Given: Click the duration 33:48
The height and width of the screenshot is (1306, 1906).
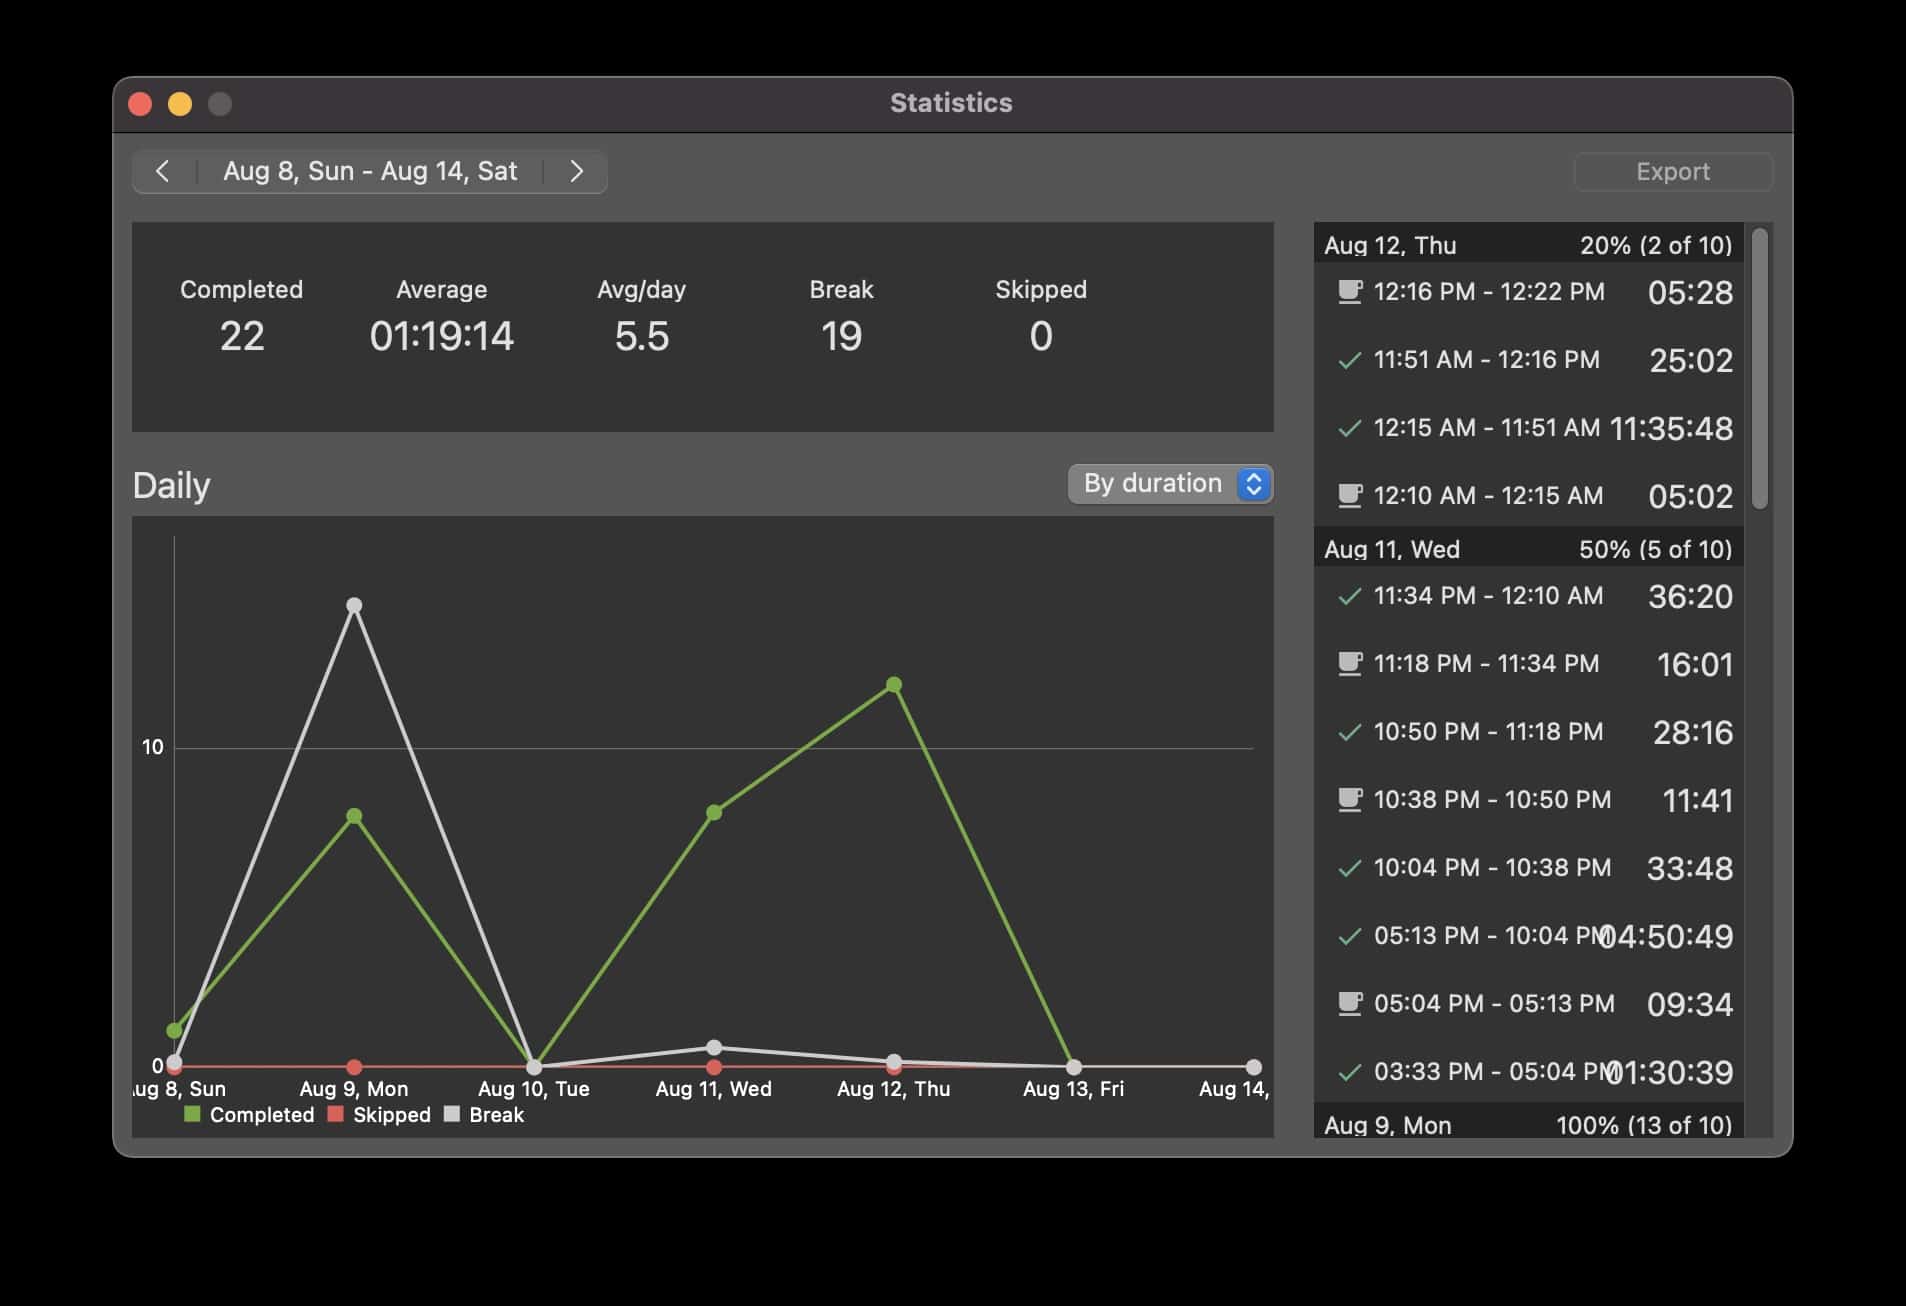Looking at the screenshot, I should coord(1690,868).
